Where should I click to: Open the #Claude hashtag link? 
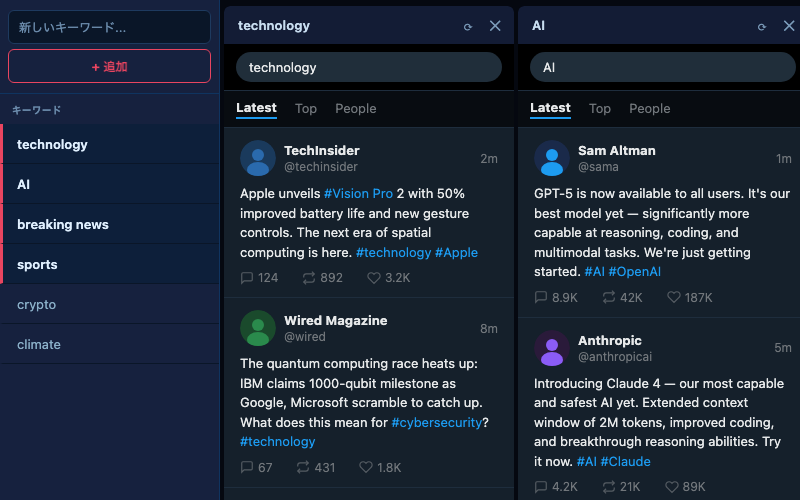625,462
